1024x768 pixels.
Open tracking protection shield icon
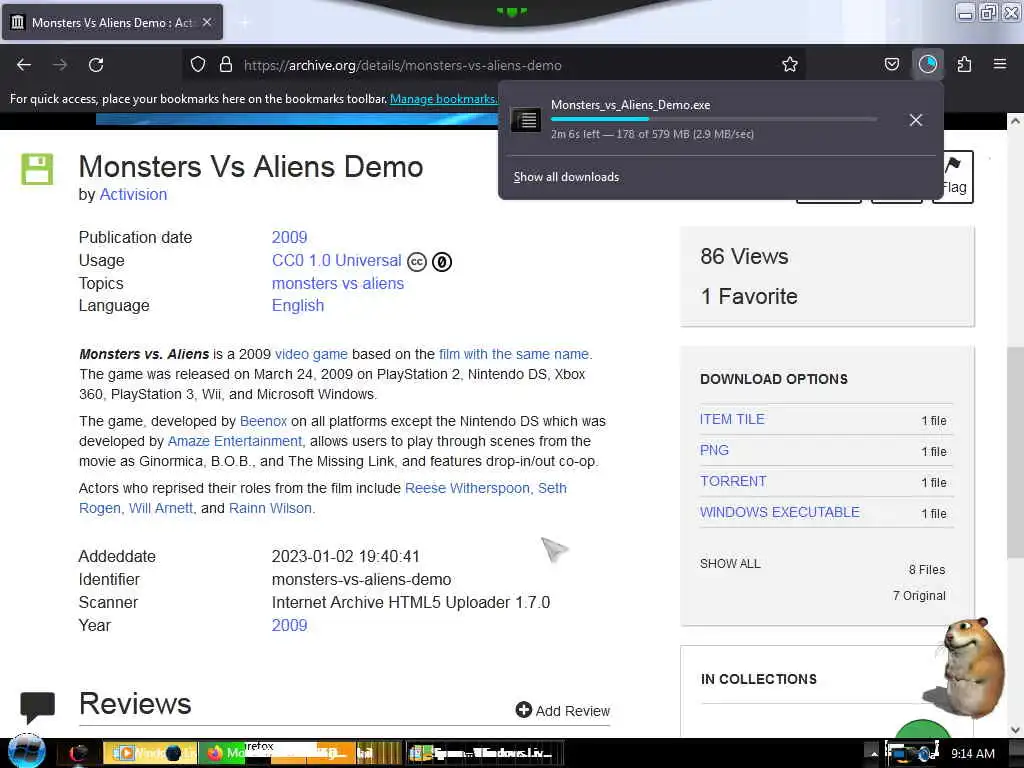198,65
